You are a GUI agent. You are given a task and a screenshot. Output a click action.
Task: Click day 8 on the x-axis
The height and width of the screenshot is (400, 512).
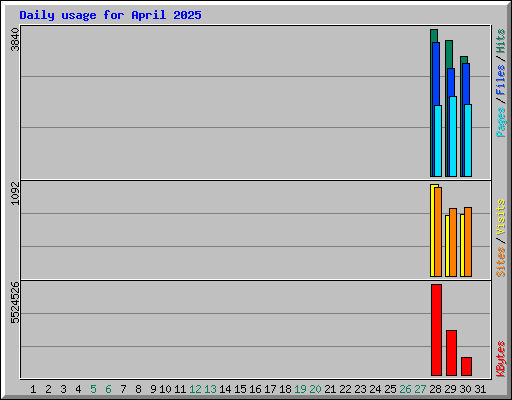point(138,389)
